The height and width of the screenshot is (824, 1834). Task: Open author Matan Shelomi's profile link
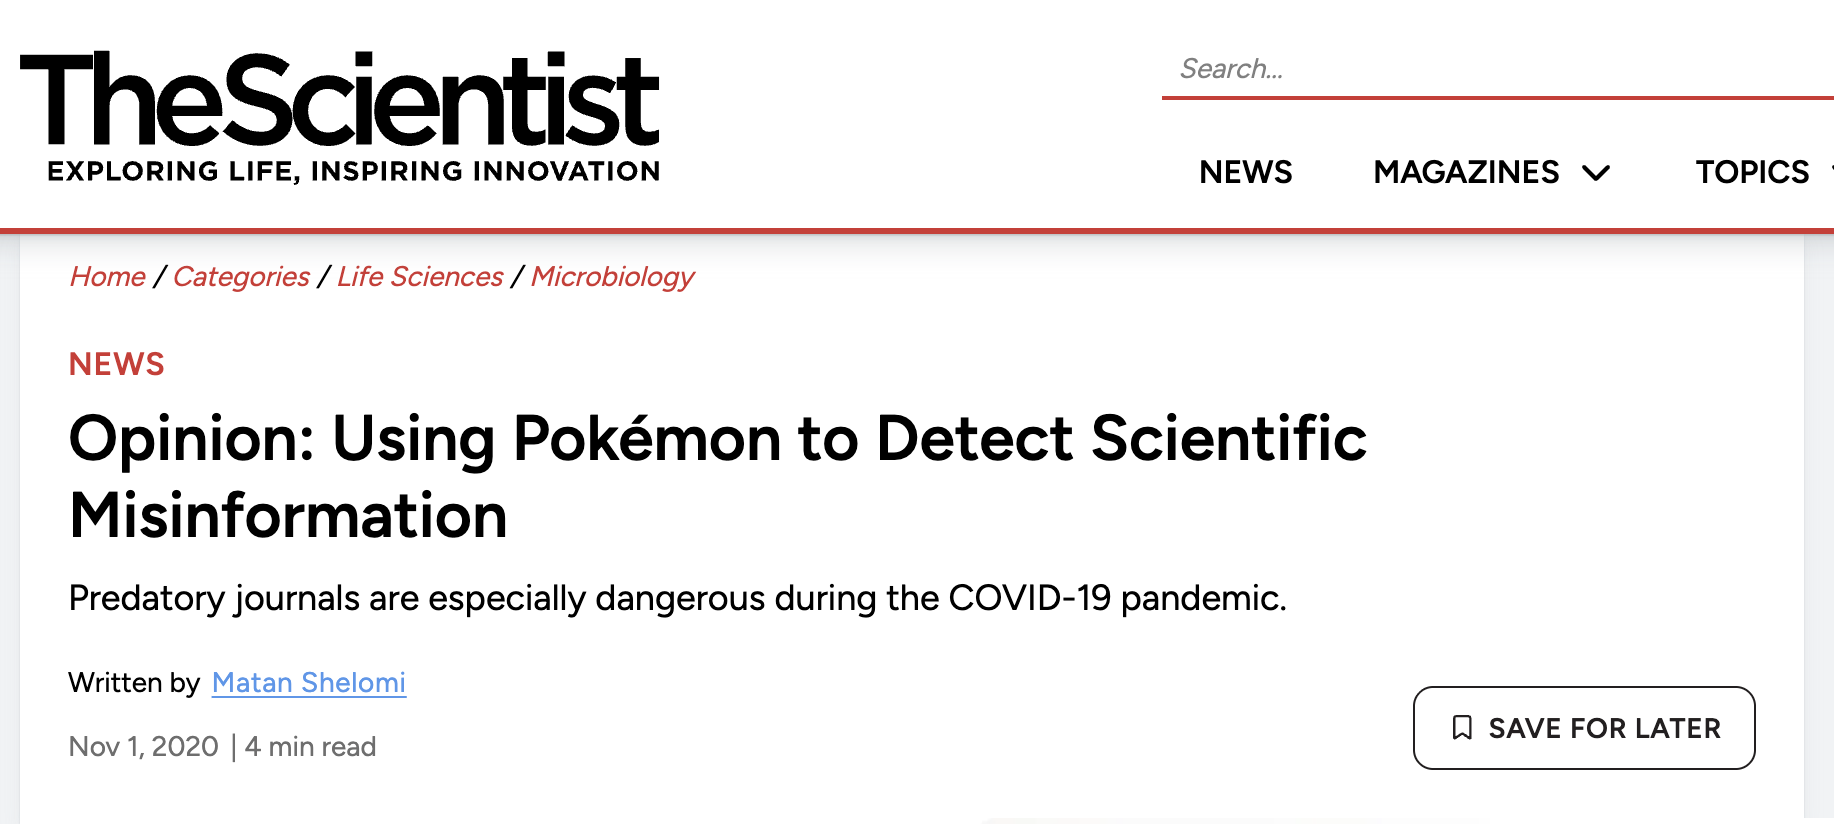coord(309,683)
